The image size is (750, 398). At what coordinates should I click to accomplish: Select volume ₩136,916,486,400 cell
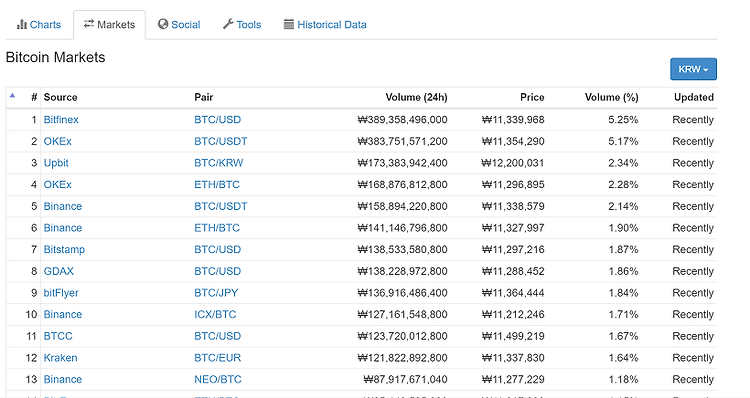click(402, 293)
